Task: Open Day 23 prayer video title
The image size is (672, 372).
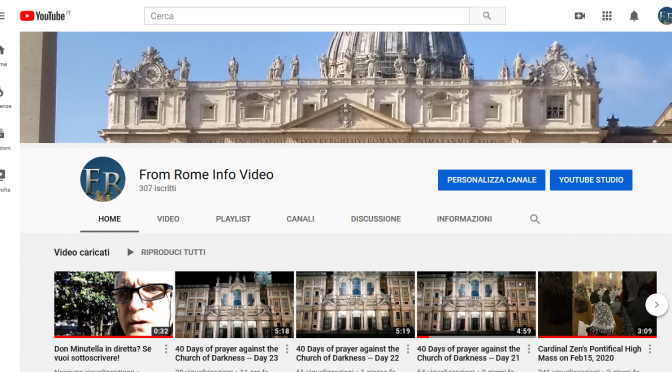Action: (x=227, y=354)
